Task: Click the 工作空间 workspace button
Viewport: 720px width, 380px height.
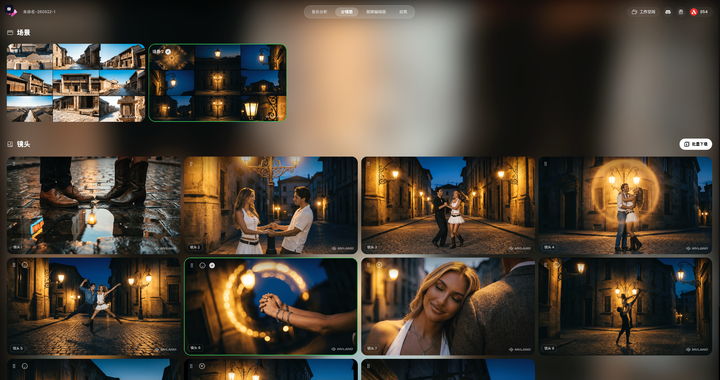Action: point(644,12)
